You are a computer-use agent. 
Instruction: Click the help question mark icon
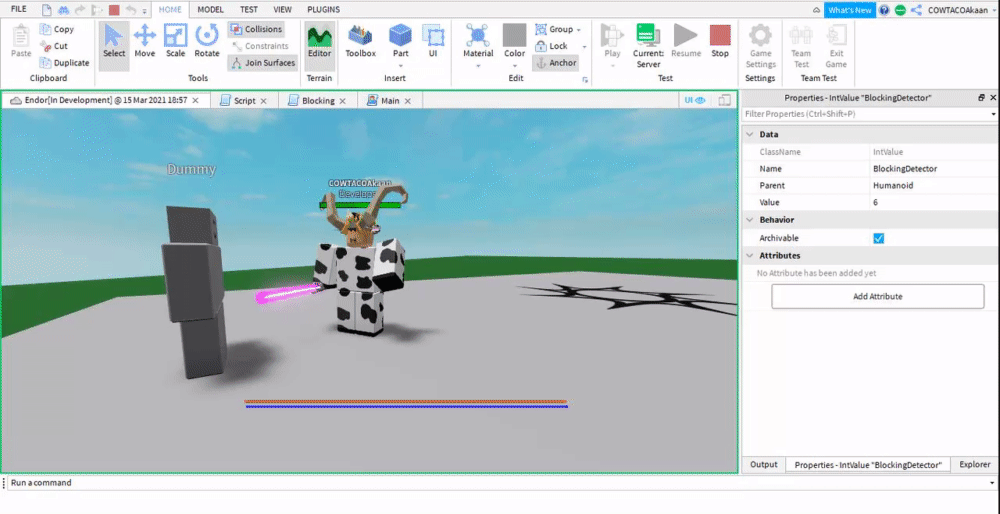[x=884, y=10]
